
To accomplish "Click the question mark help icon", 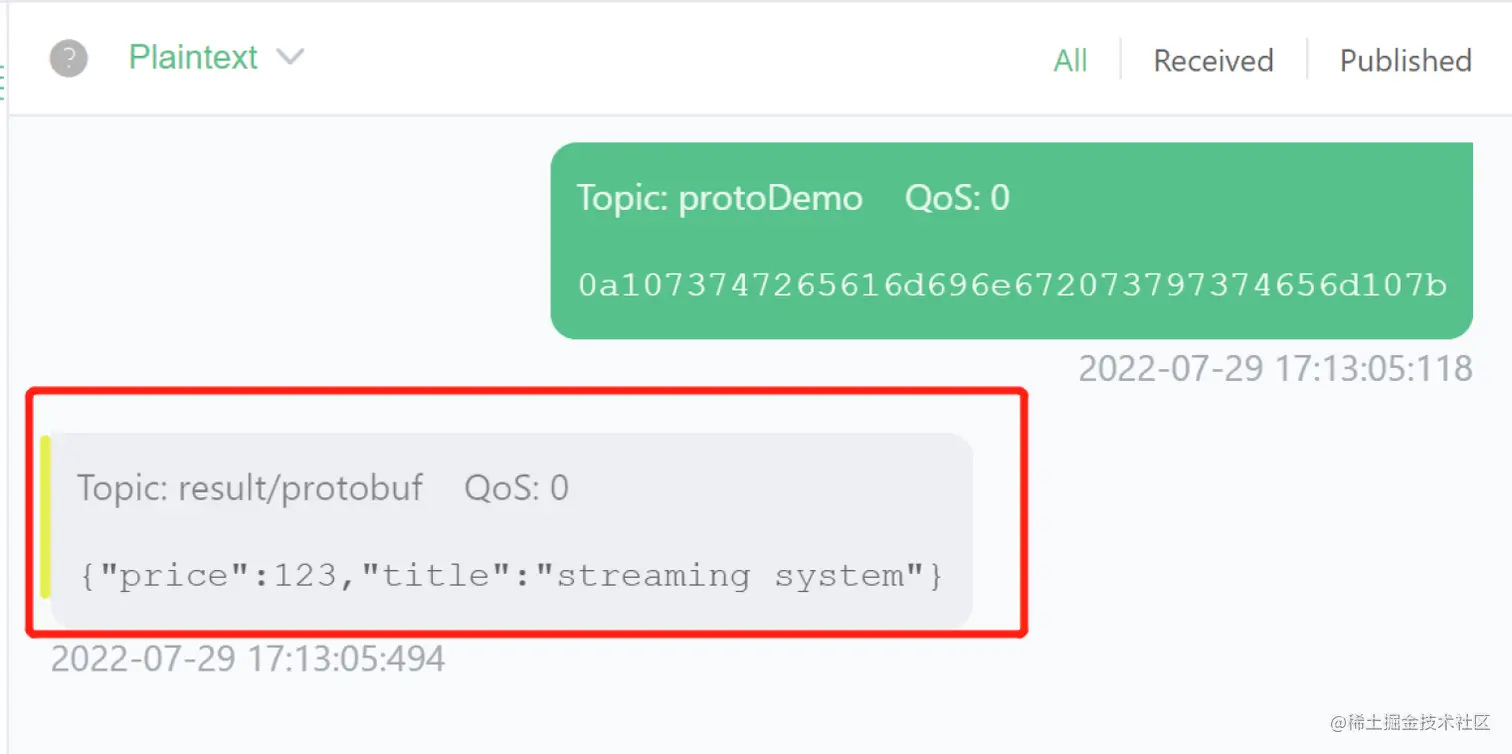I will [x=68, y=58].
